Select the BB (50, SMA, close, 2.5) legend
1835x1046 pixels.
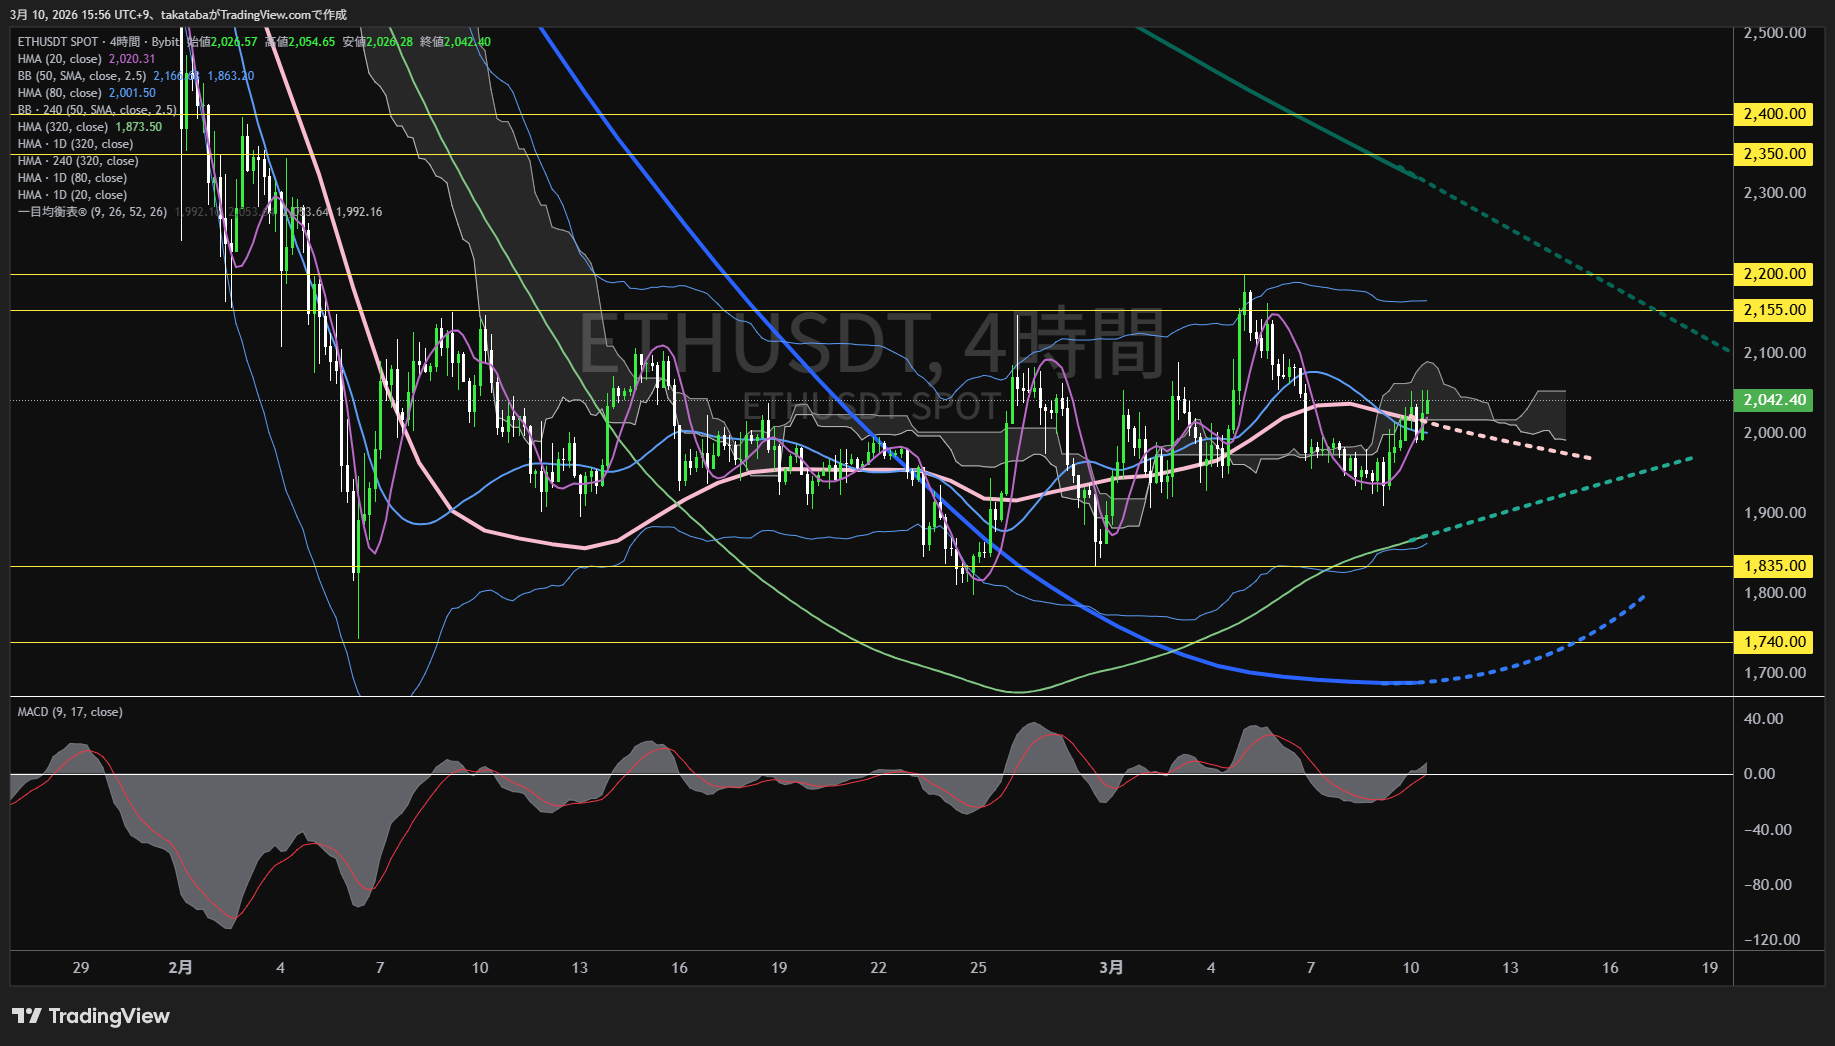pyautogui.click(x=82, y=76)
